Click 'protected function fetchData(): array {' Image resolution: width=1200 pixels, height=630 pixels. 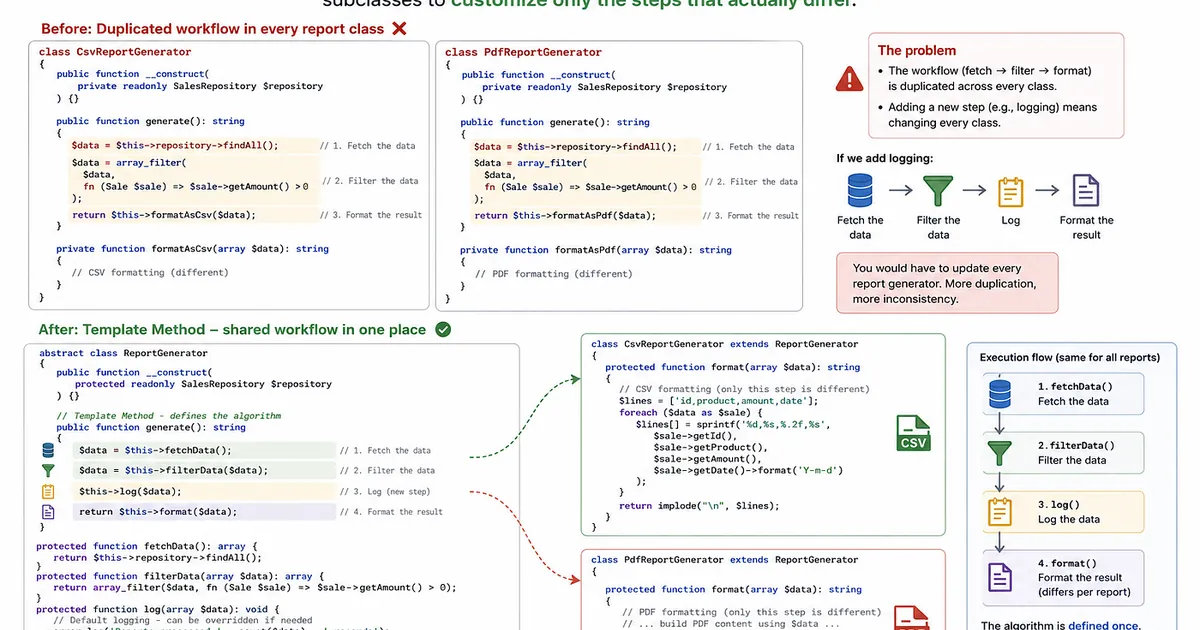(x=148, y=547)
